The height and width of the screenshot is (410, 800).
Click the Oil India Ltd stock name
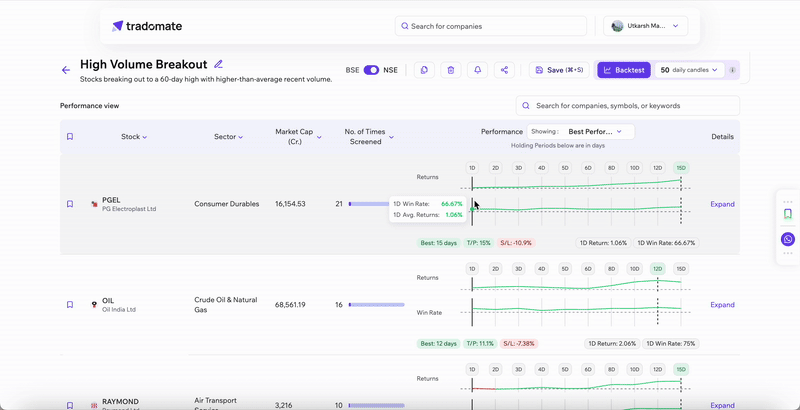[x=118, y=310]
